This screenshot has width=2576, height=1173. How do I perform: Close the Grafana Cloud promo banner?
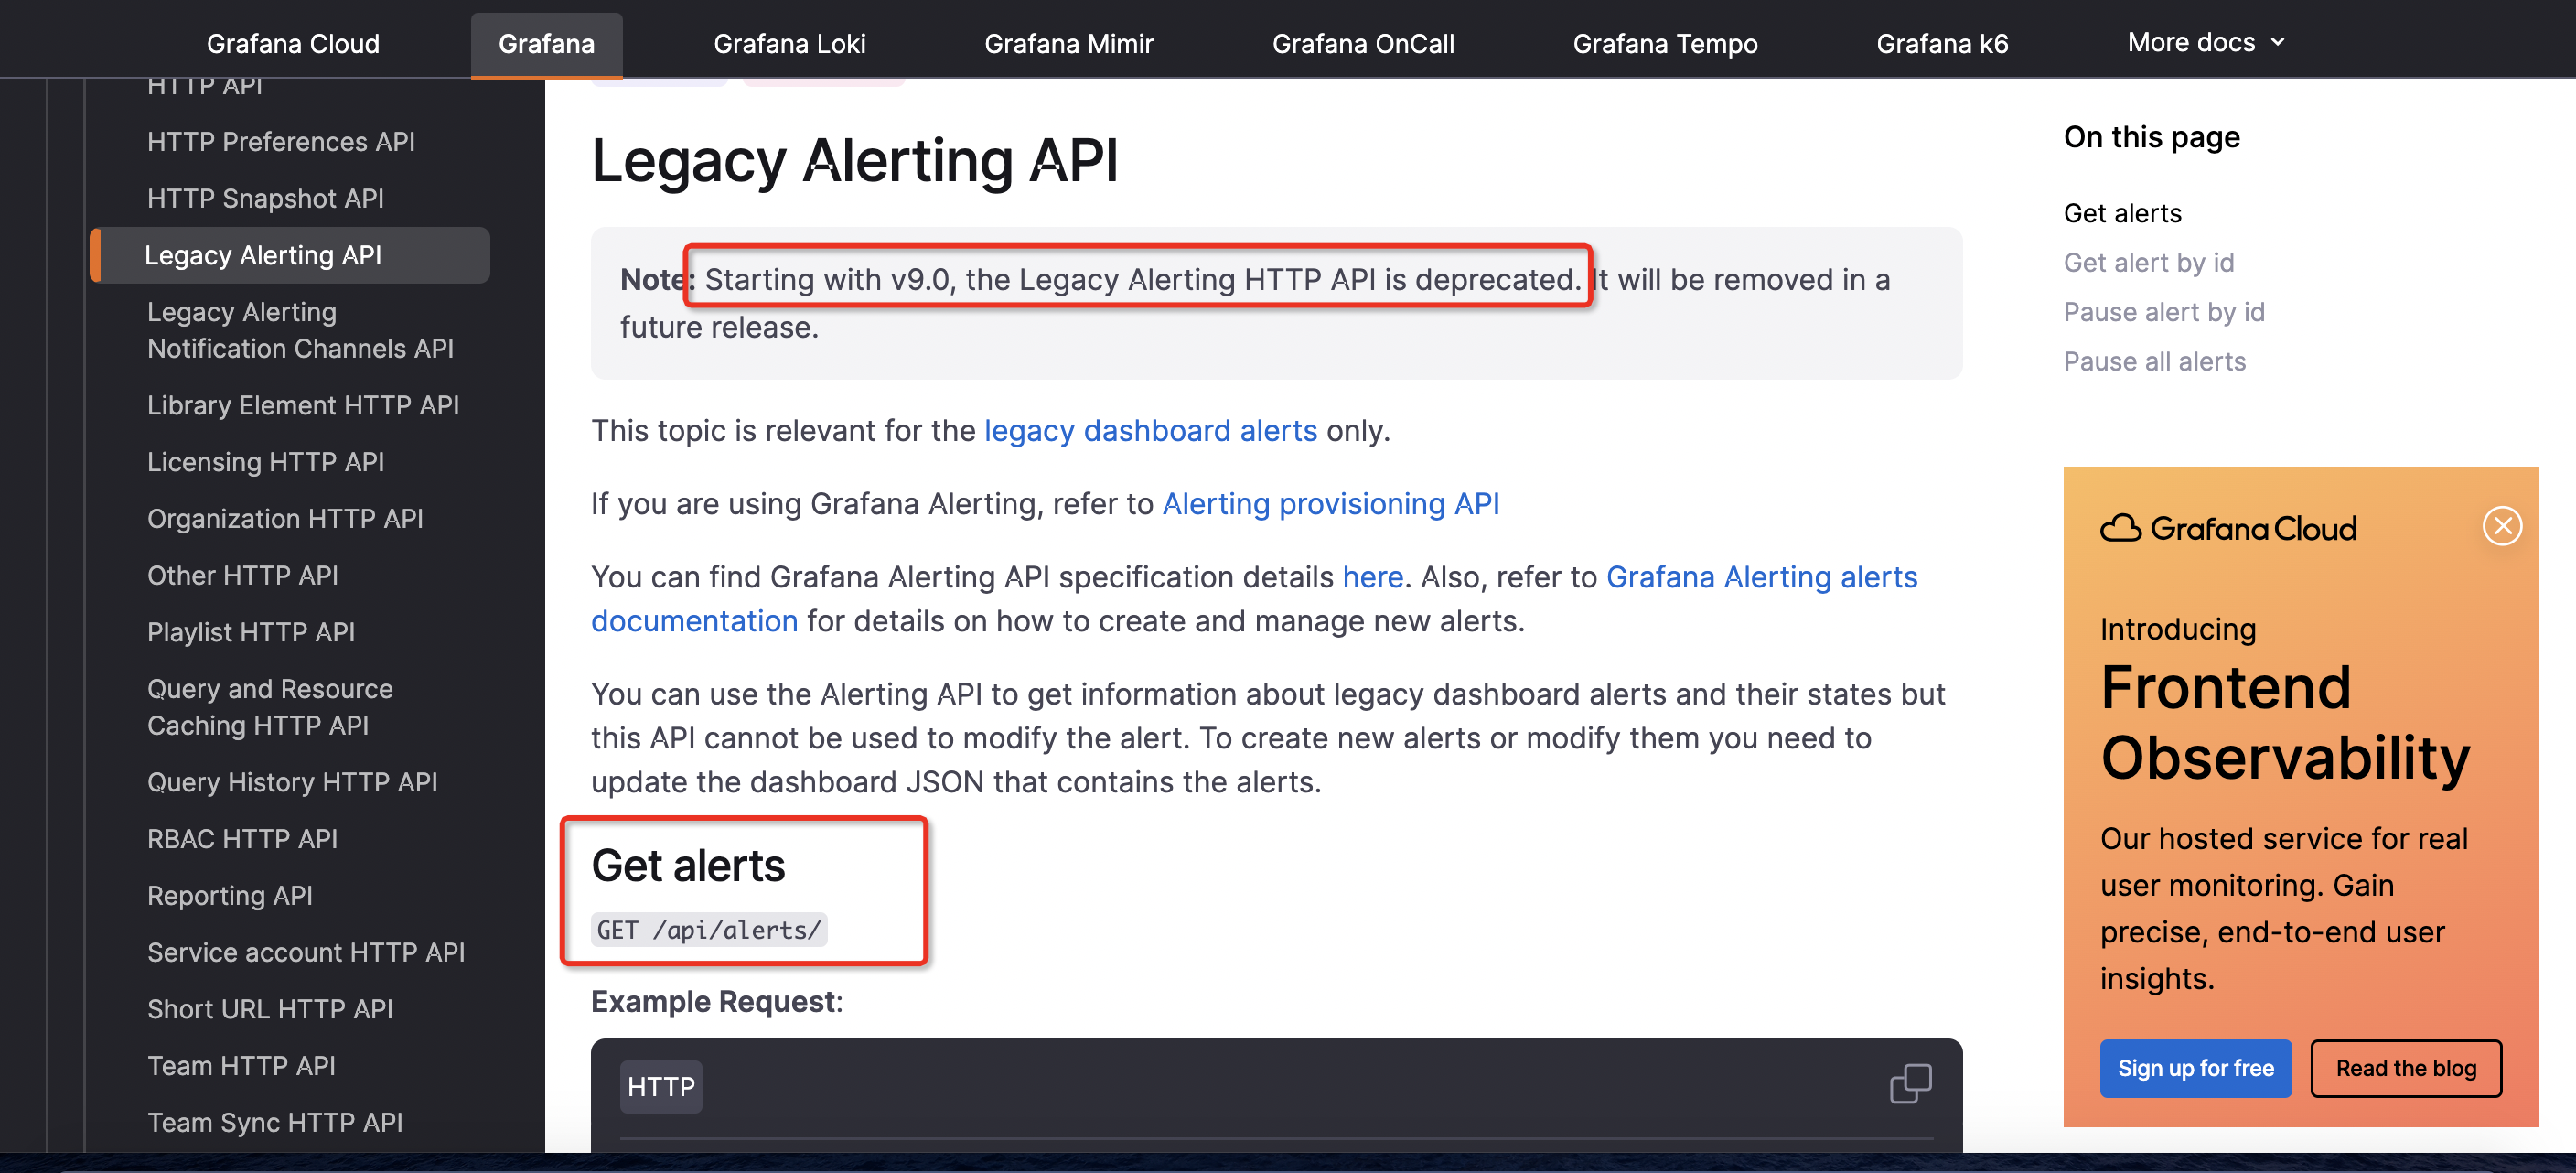(x=2501, y=526)
